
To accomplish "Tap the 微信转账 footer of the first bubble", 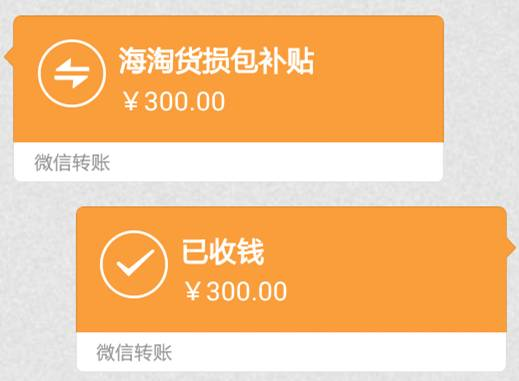I will [72, 163].
